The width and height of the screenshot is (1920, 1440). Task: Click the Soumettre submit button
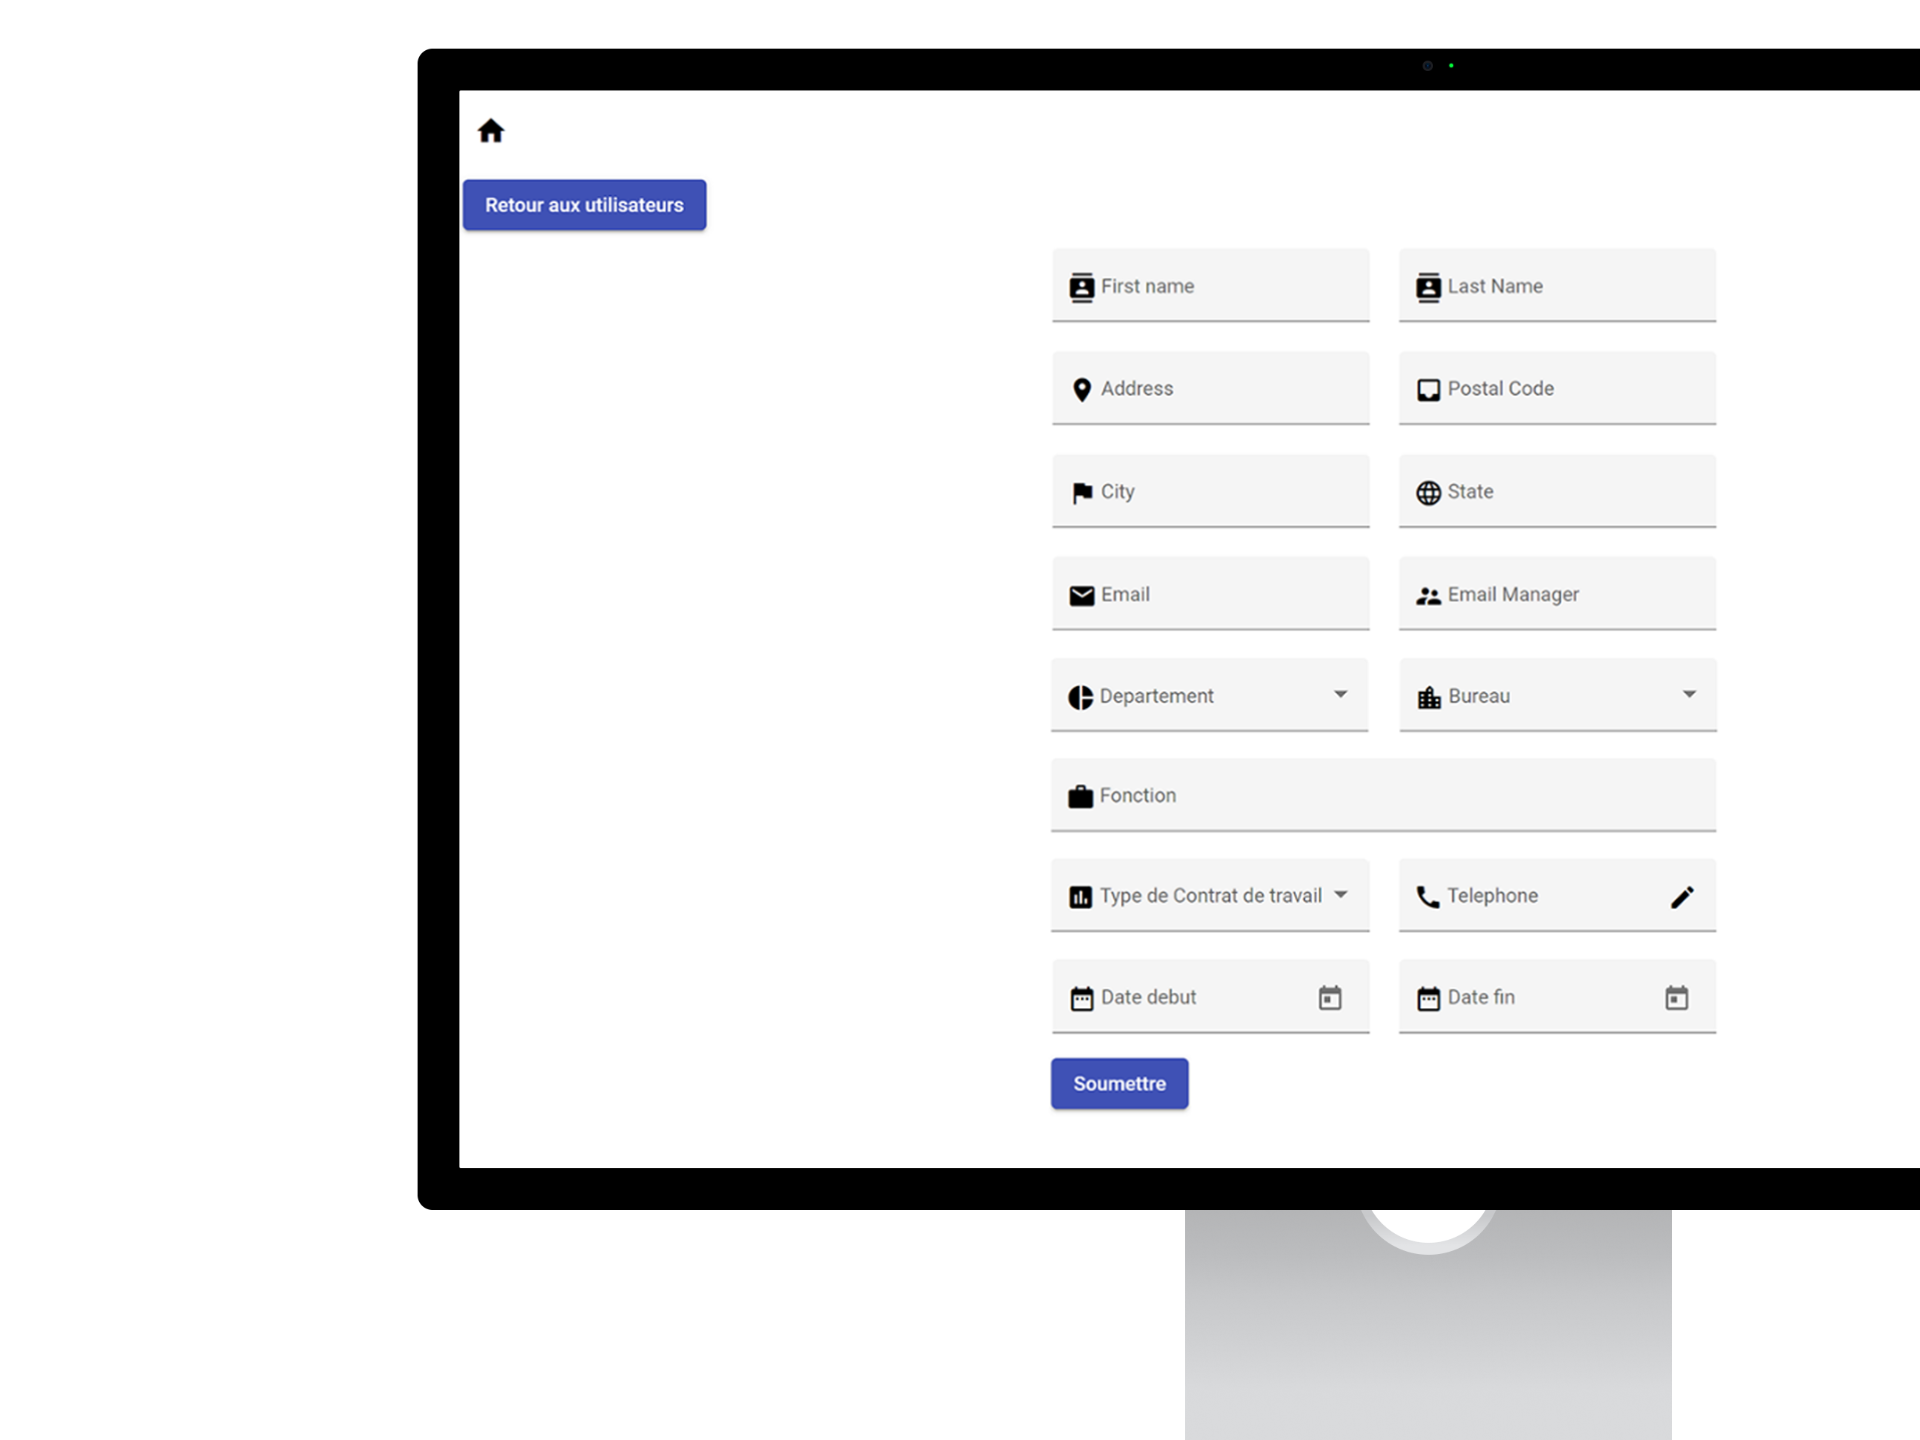[x=1120, y=1082]
